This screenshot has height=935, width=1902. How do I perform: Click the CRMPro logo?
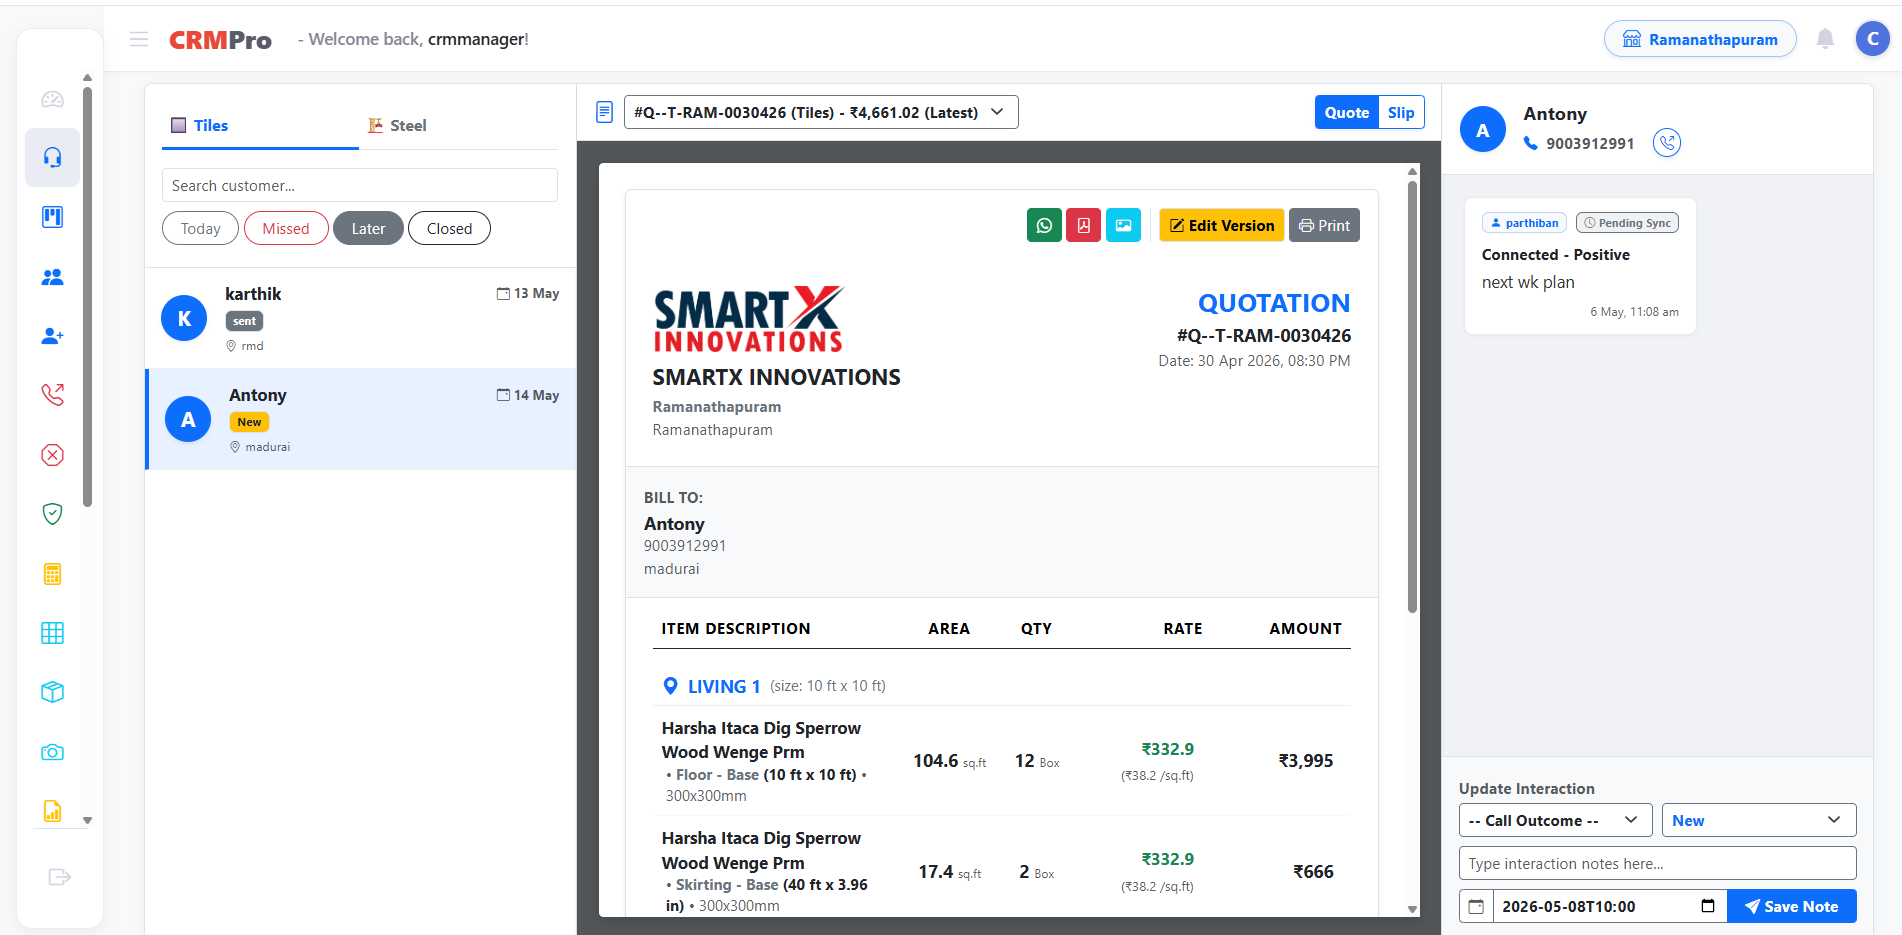click(220, 40)
